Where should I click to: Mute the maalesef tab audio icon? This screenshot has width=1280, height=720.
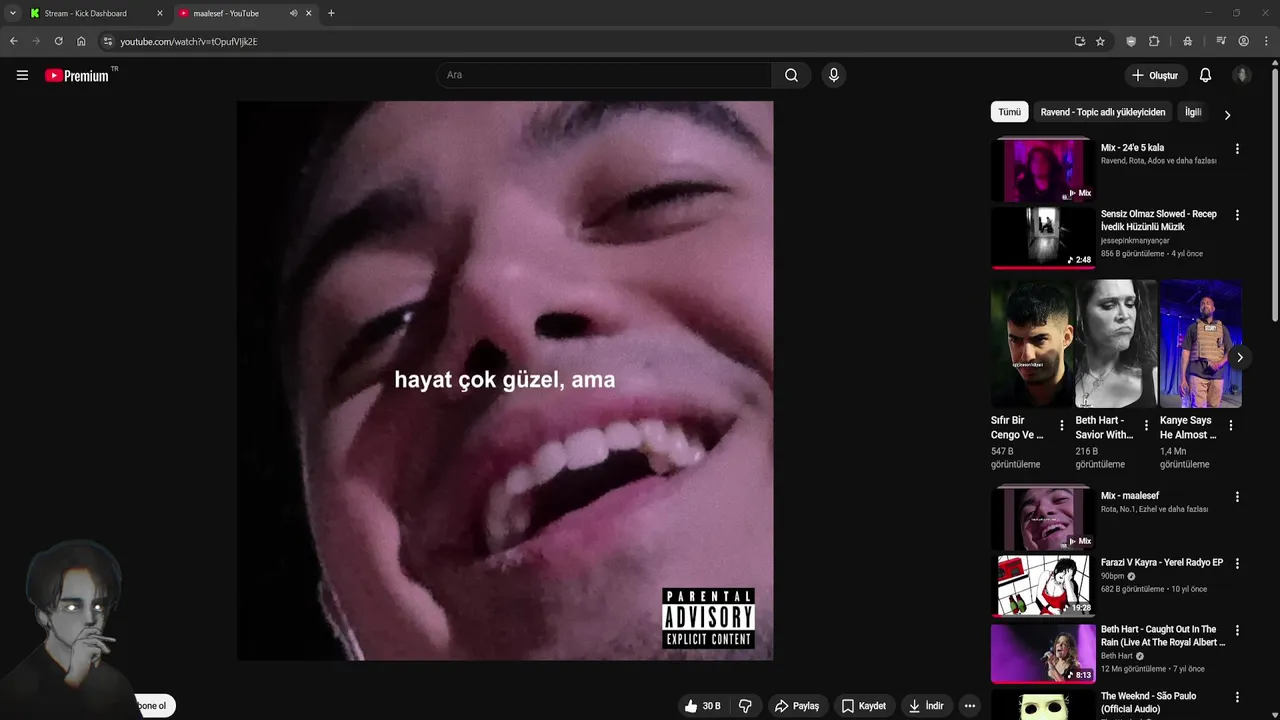tap(293, 13)
